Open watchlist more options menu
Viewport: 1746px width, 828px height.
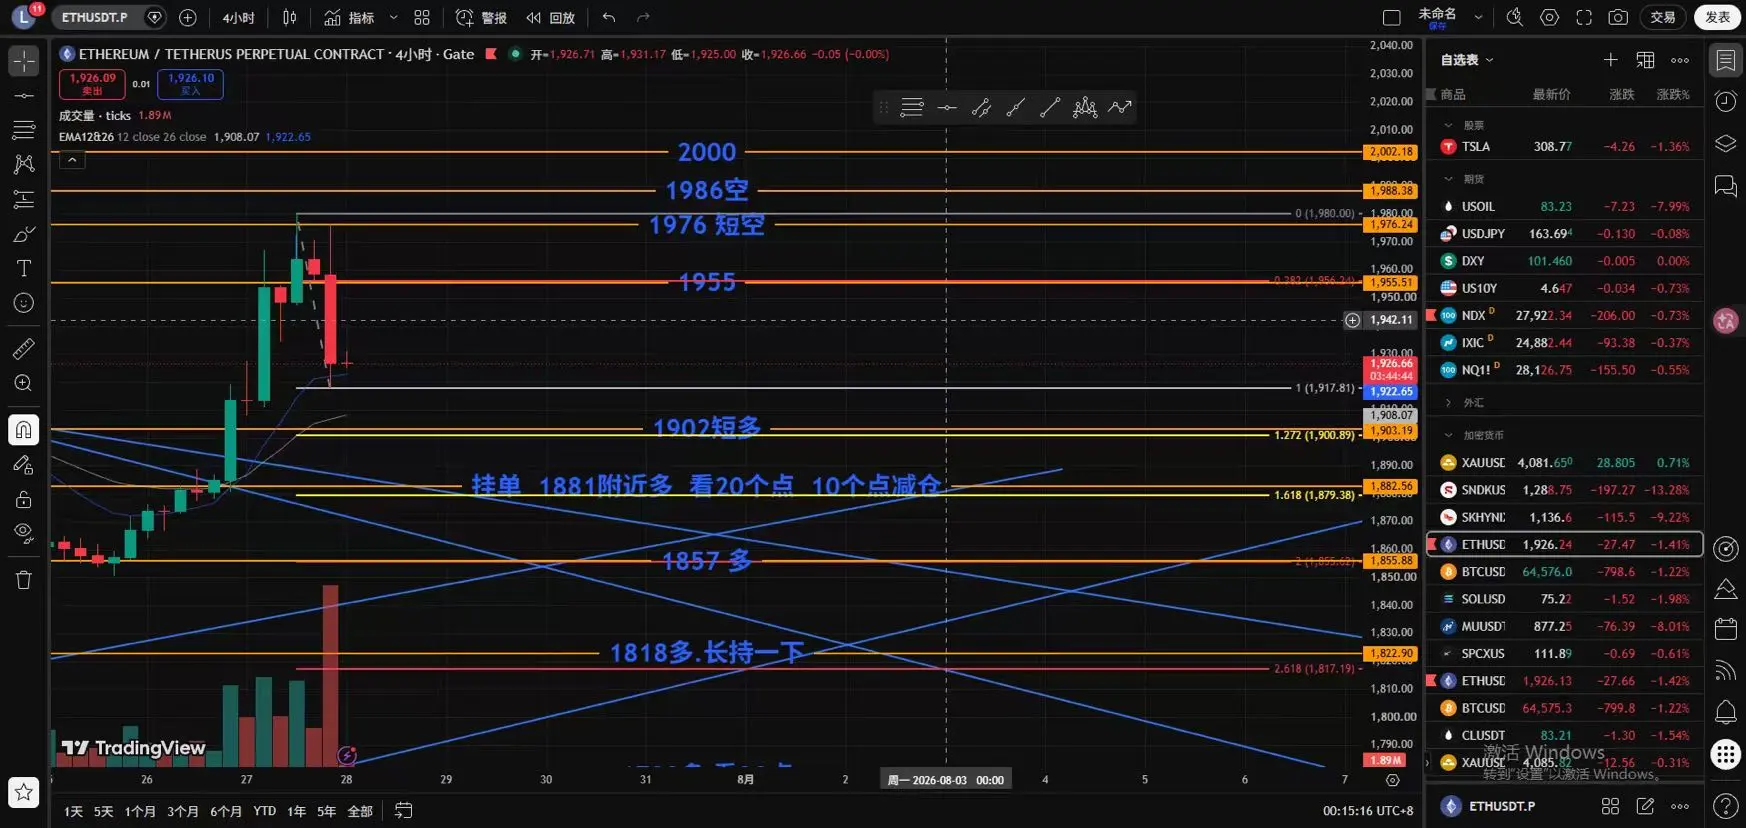[1680, 60]
